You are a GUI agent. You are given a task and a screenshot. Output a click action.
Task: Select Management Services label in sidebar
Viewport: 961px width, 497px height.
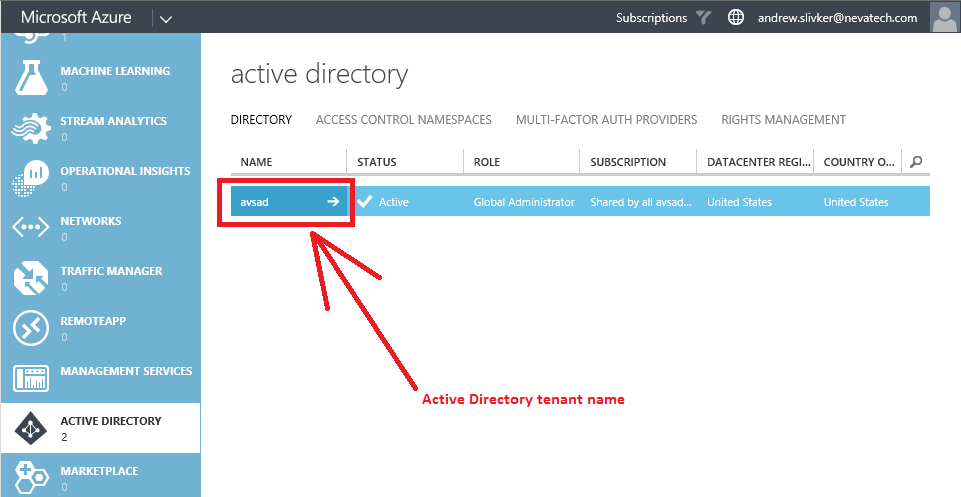[126, 371]
